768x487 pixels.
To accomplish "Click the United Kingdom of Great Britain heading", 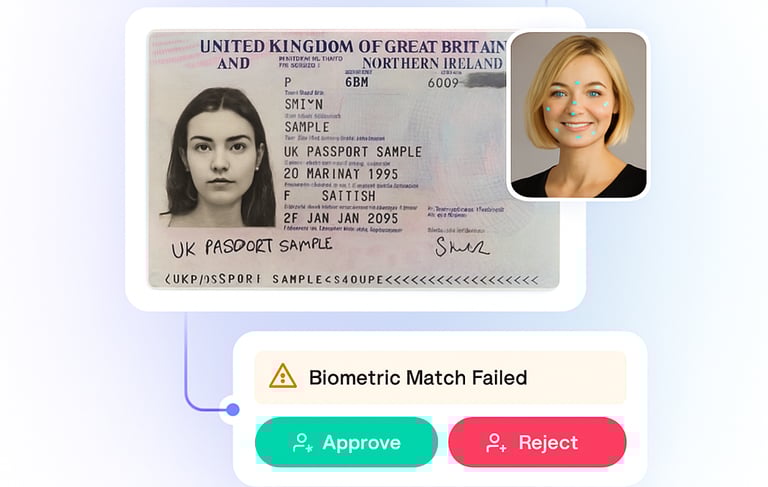I will tap(353, 47).
